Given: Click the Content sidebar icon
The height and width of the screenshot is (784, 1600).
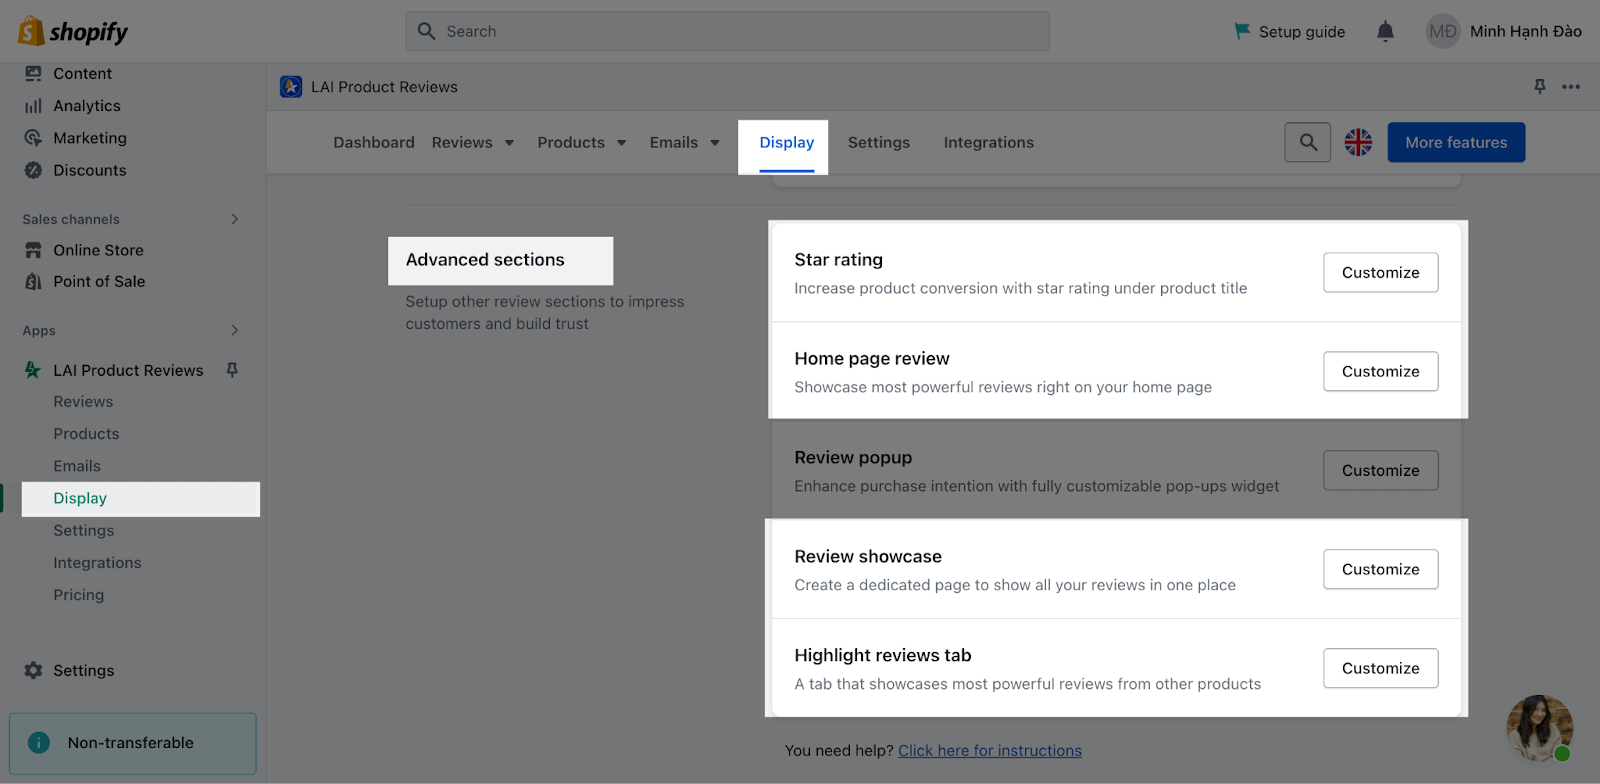Looking at the screenshot, I should pos(33,73).
